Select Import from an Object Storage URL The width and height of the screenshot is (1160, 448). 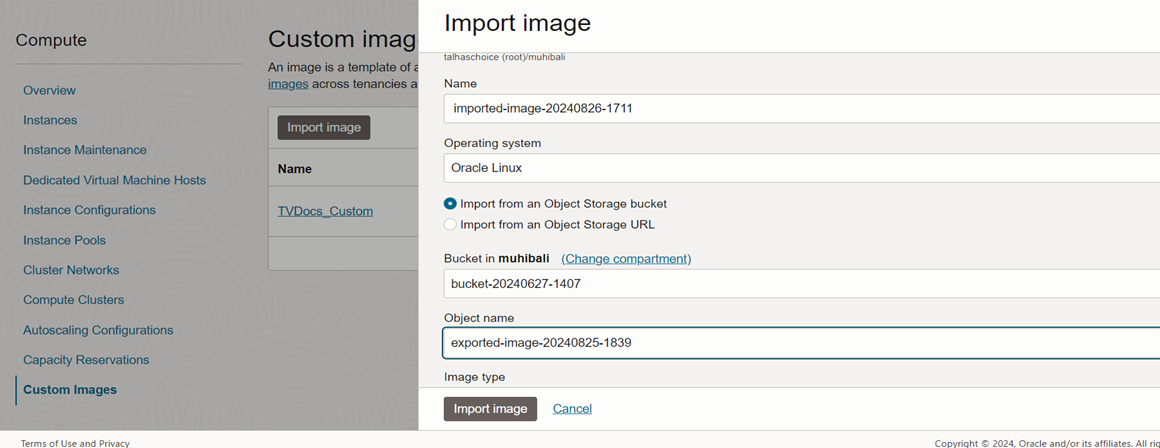[450, 225]
